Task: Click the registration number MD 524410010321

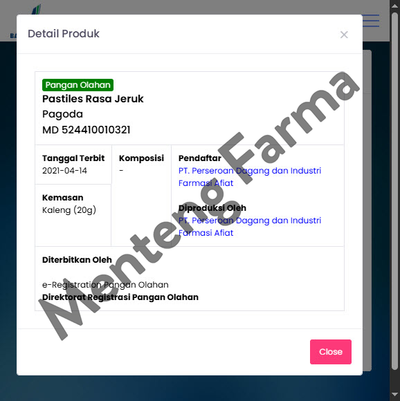Action: click(x=86, y=130)
